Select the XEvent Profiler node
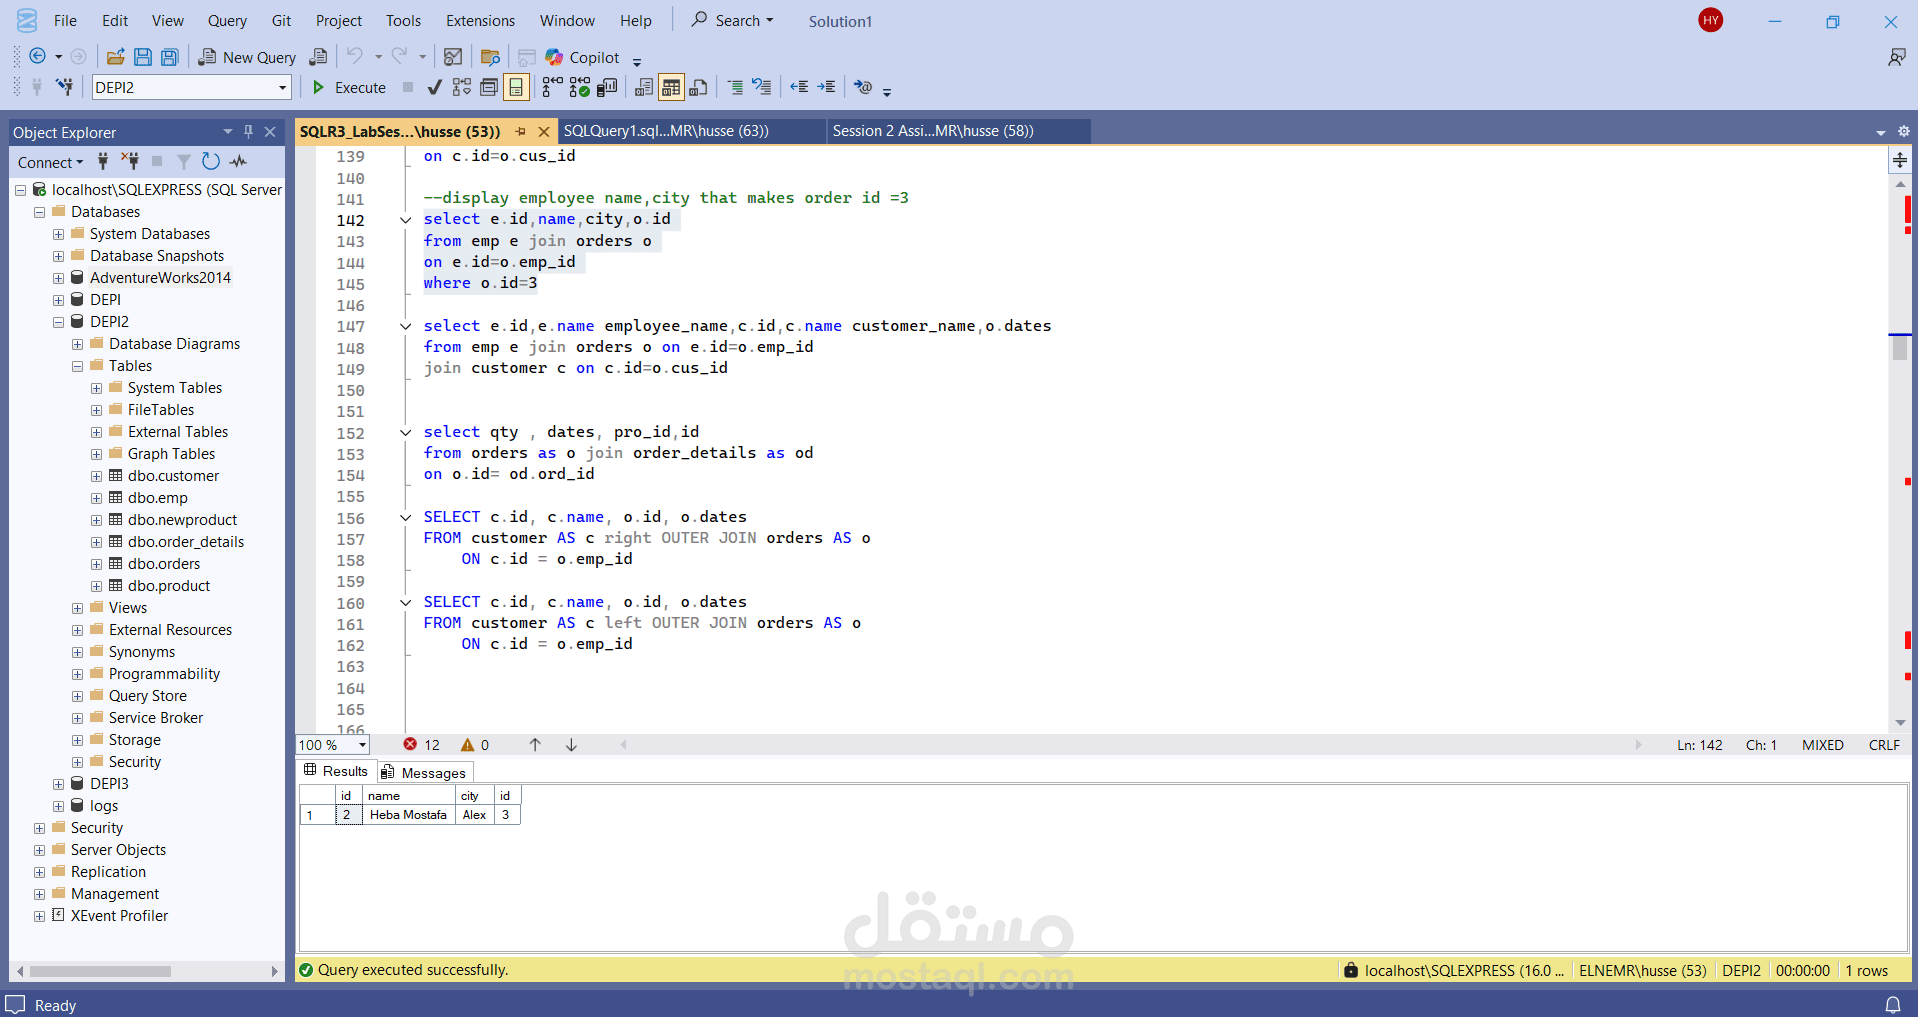 [119, 916]
